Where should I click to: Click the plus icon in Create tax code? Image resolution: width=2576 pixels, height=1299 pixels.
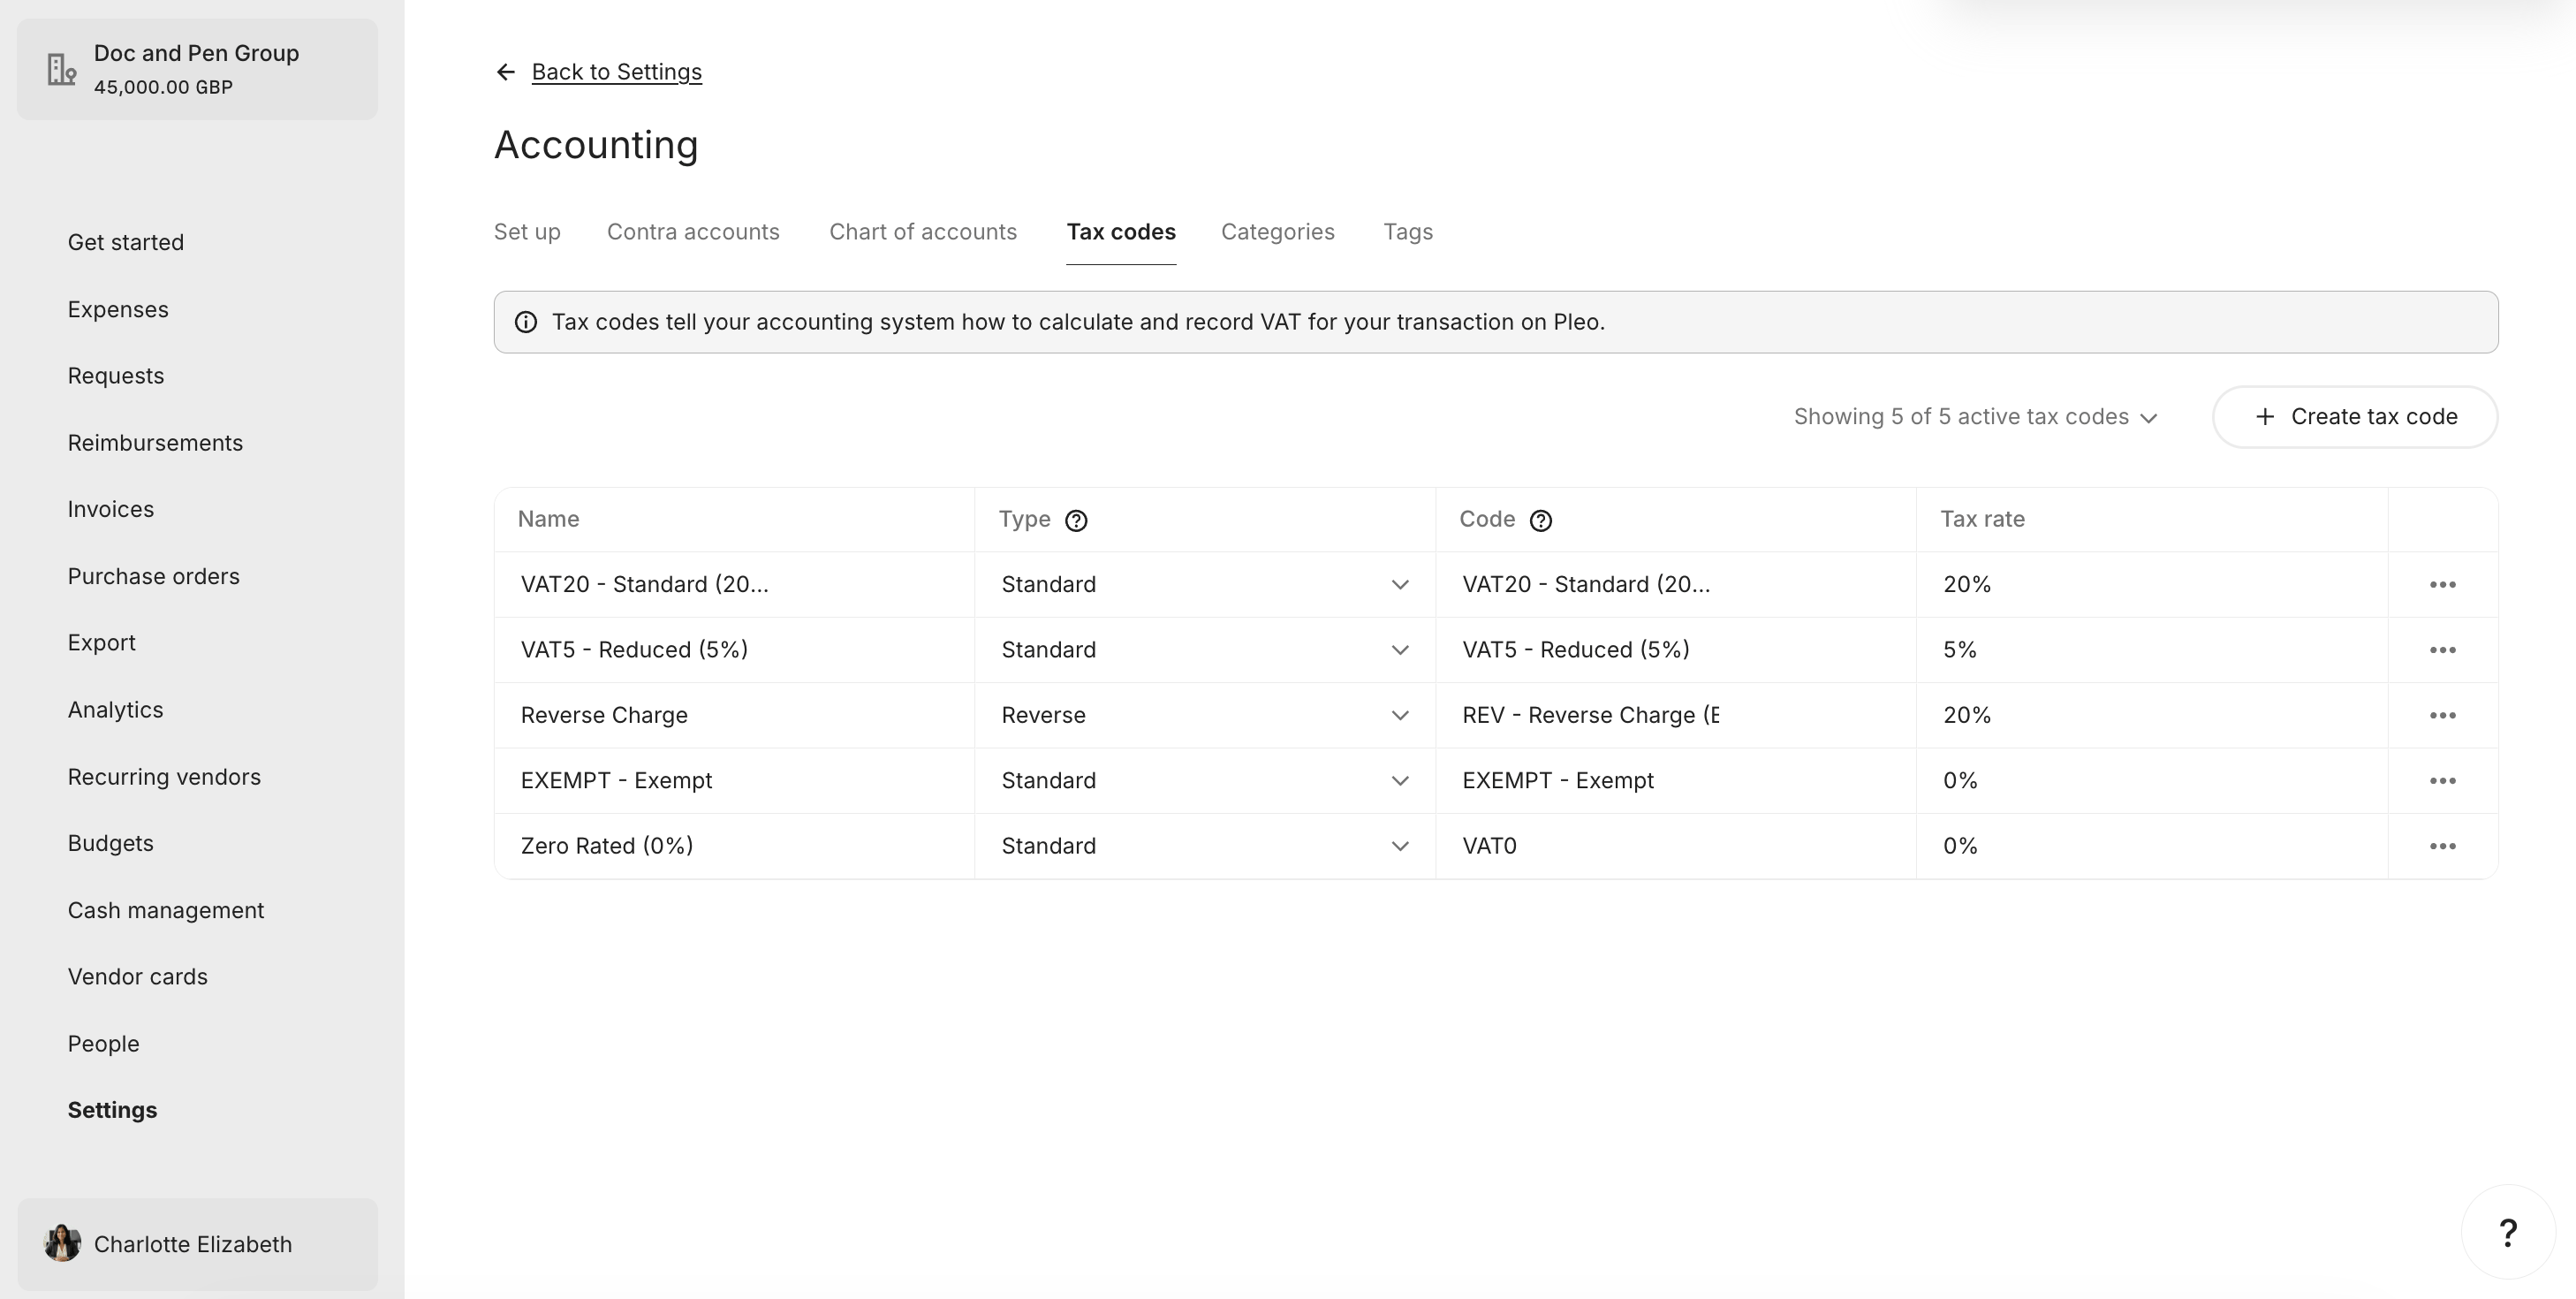[x=2265, y=417]
